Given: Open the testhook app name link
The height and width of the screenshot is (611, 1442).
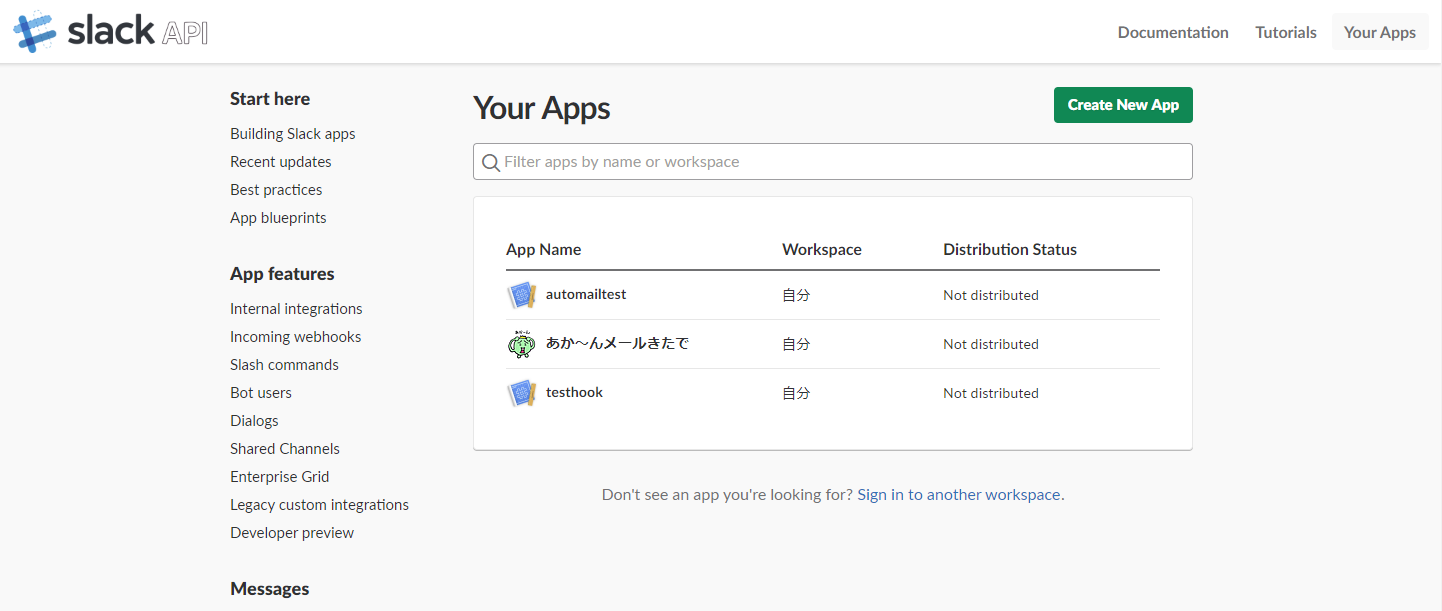Looking at the screenshot, I should click(574, 393).
